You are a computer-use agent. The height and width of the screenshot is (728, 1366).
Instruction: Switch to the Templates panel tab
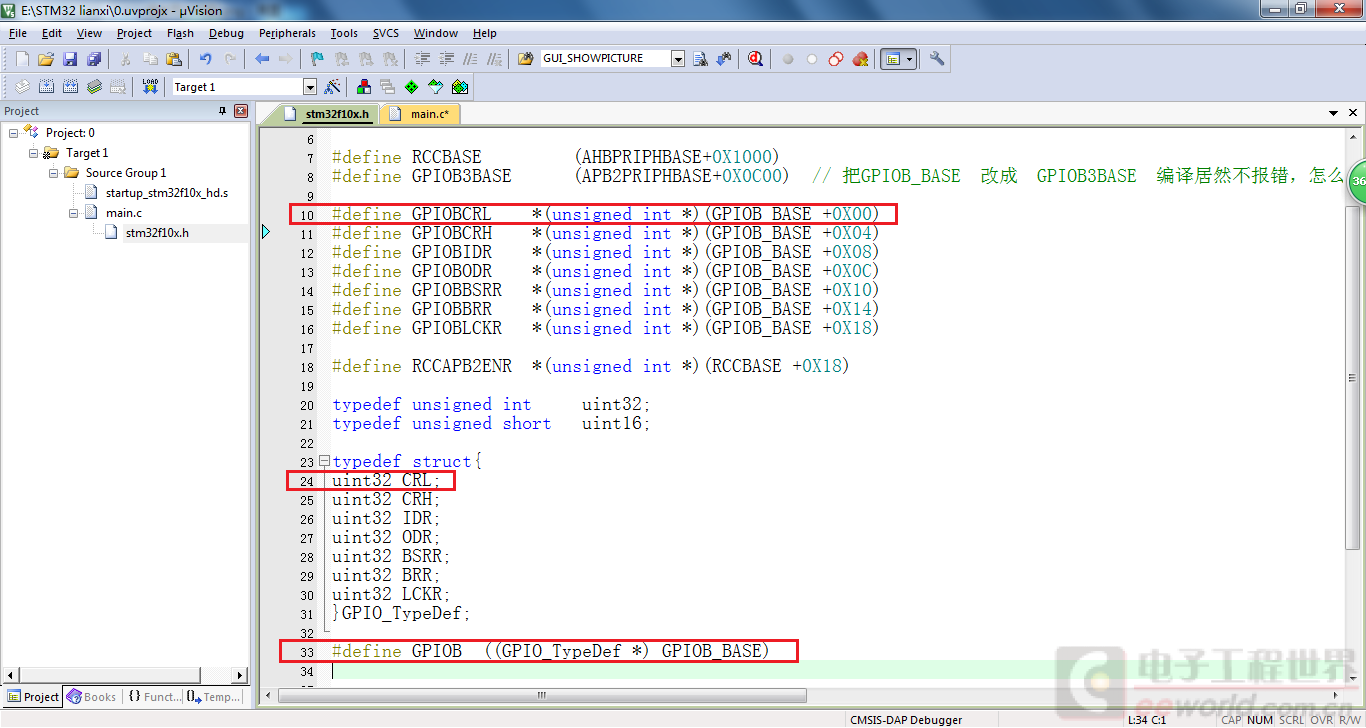pos(213,697)
